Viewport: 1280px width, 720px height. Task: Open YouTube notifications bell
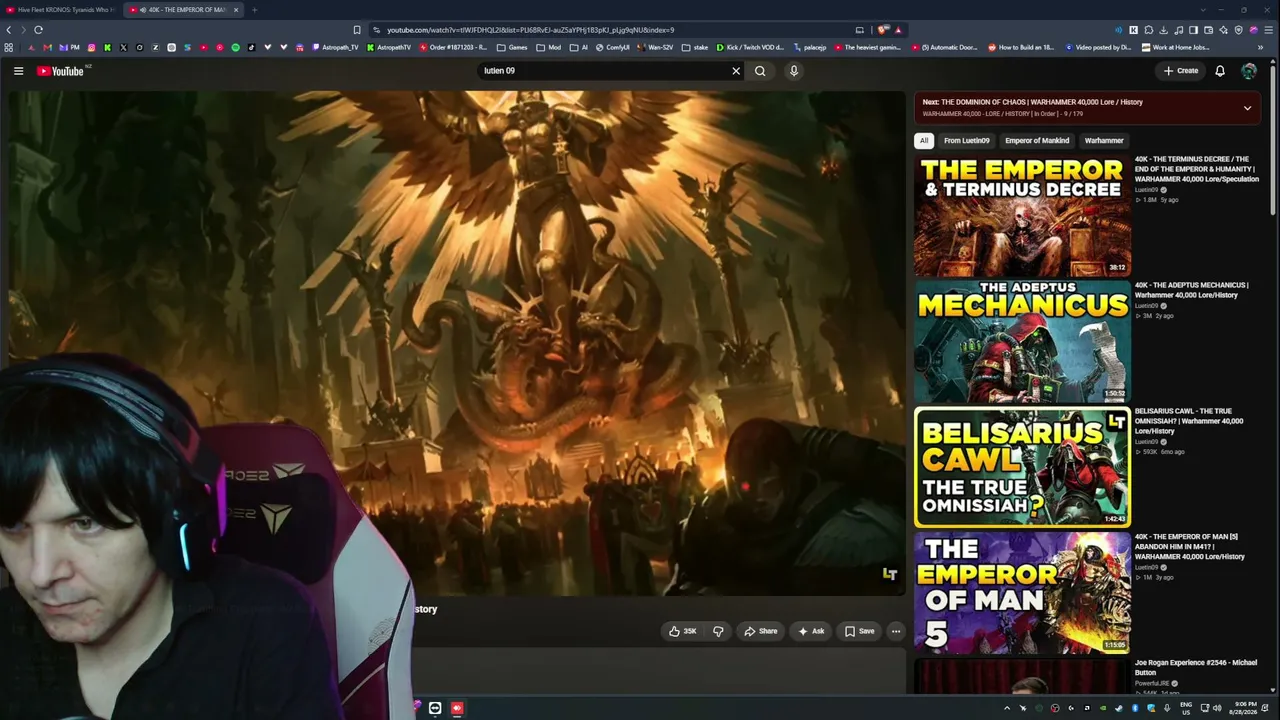tap(1220, 71)
